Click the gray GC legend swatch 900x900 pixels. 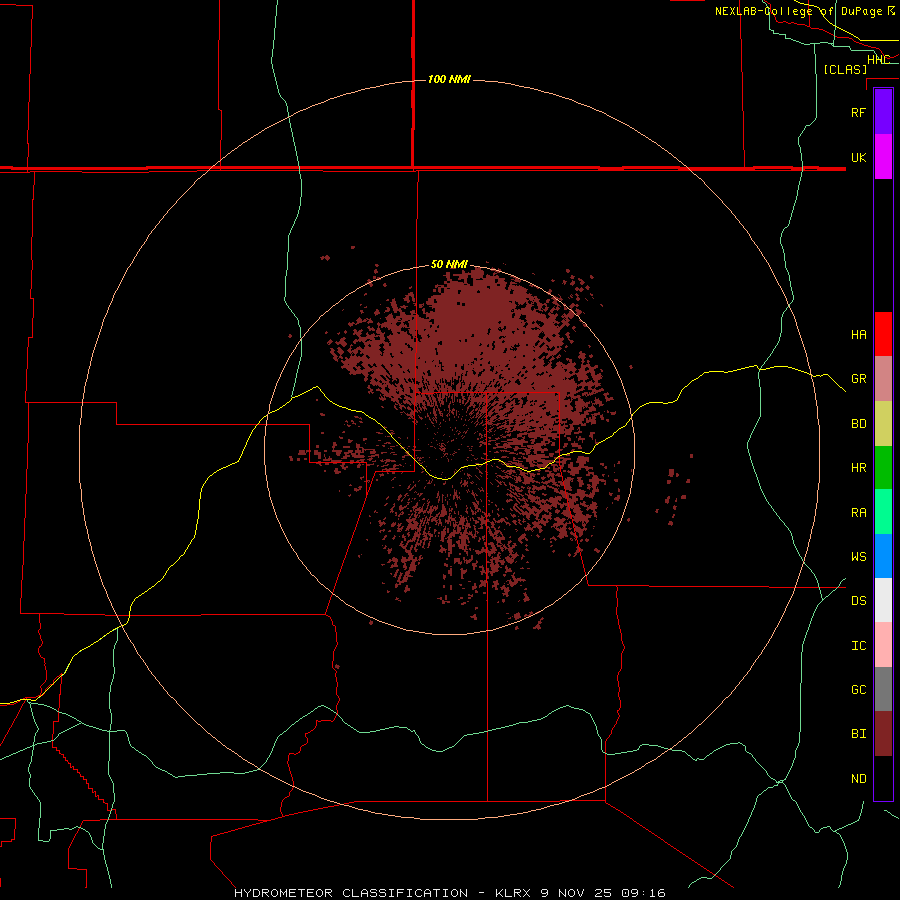point(883,689)
